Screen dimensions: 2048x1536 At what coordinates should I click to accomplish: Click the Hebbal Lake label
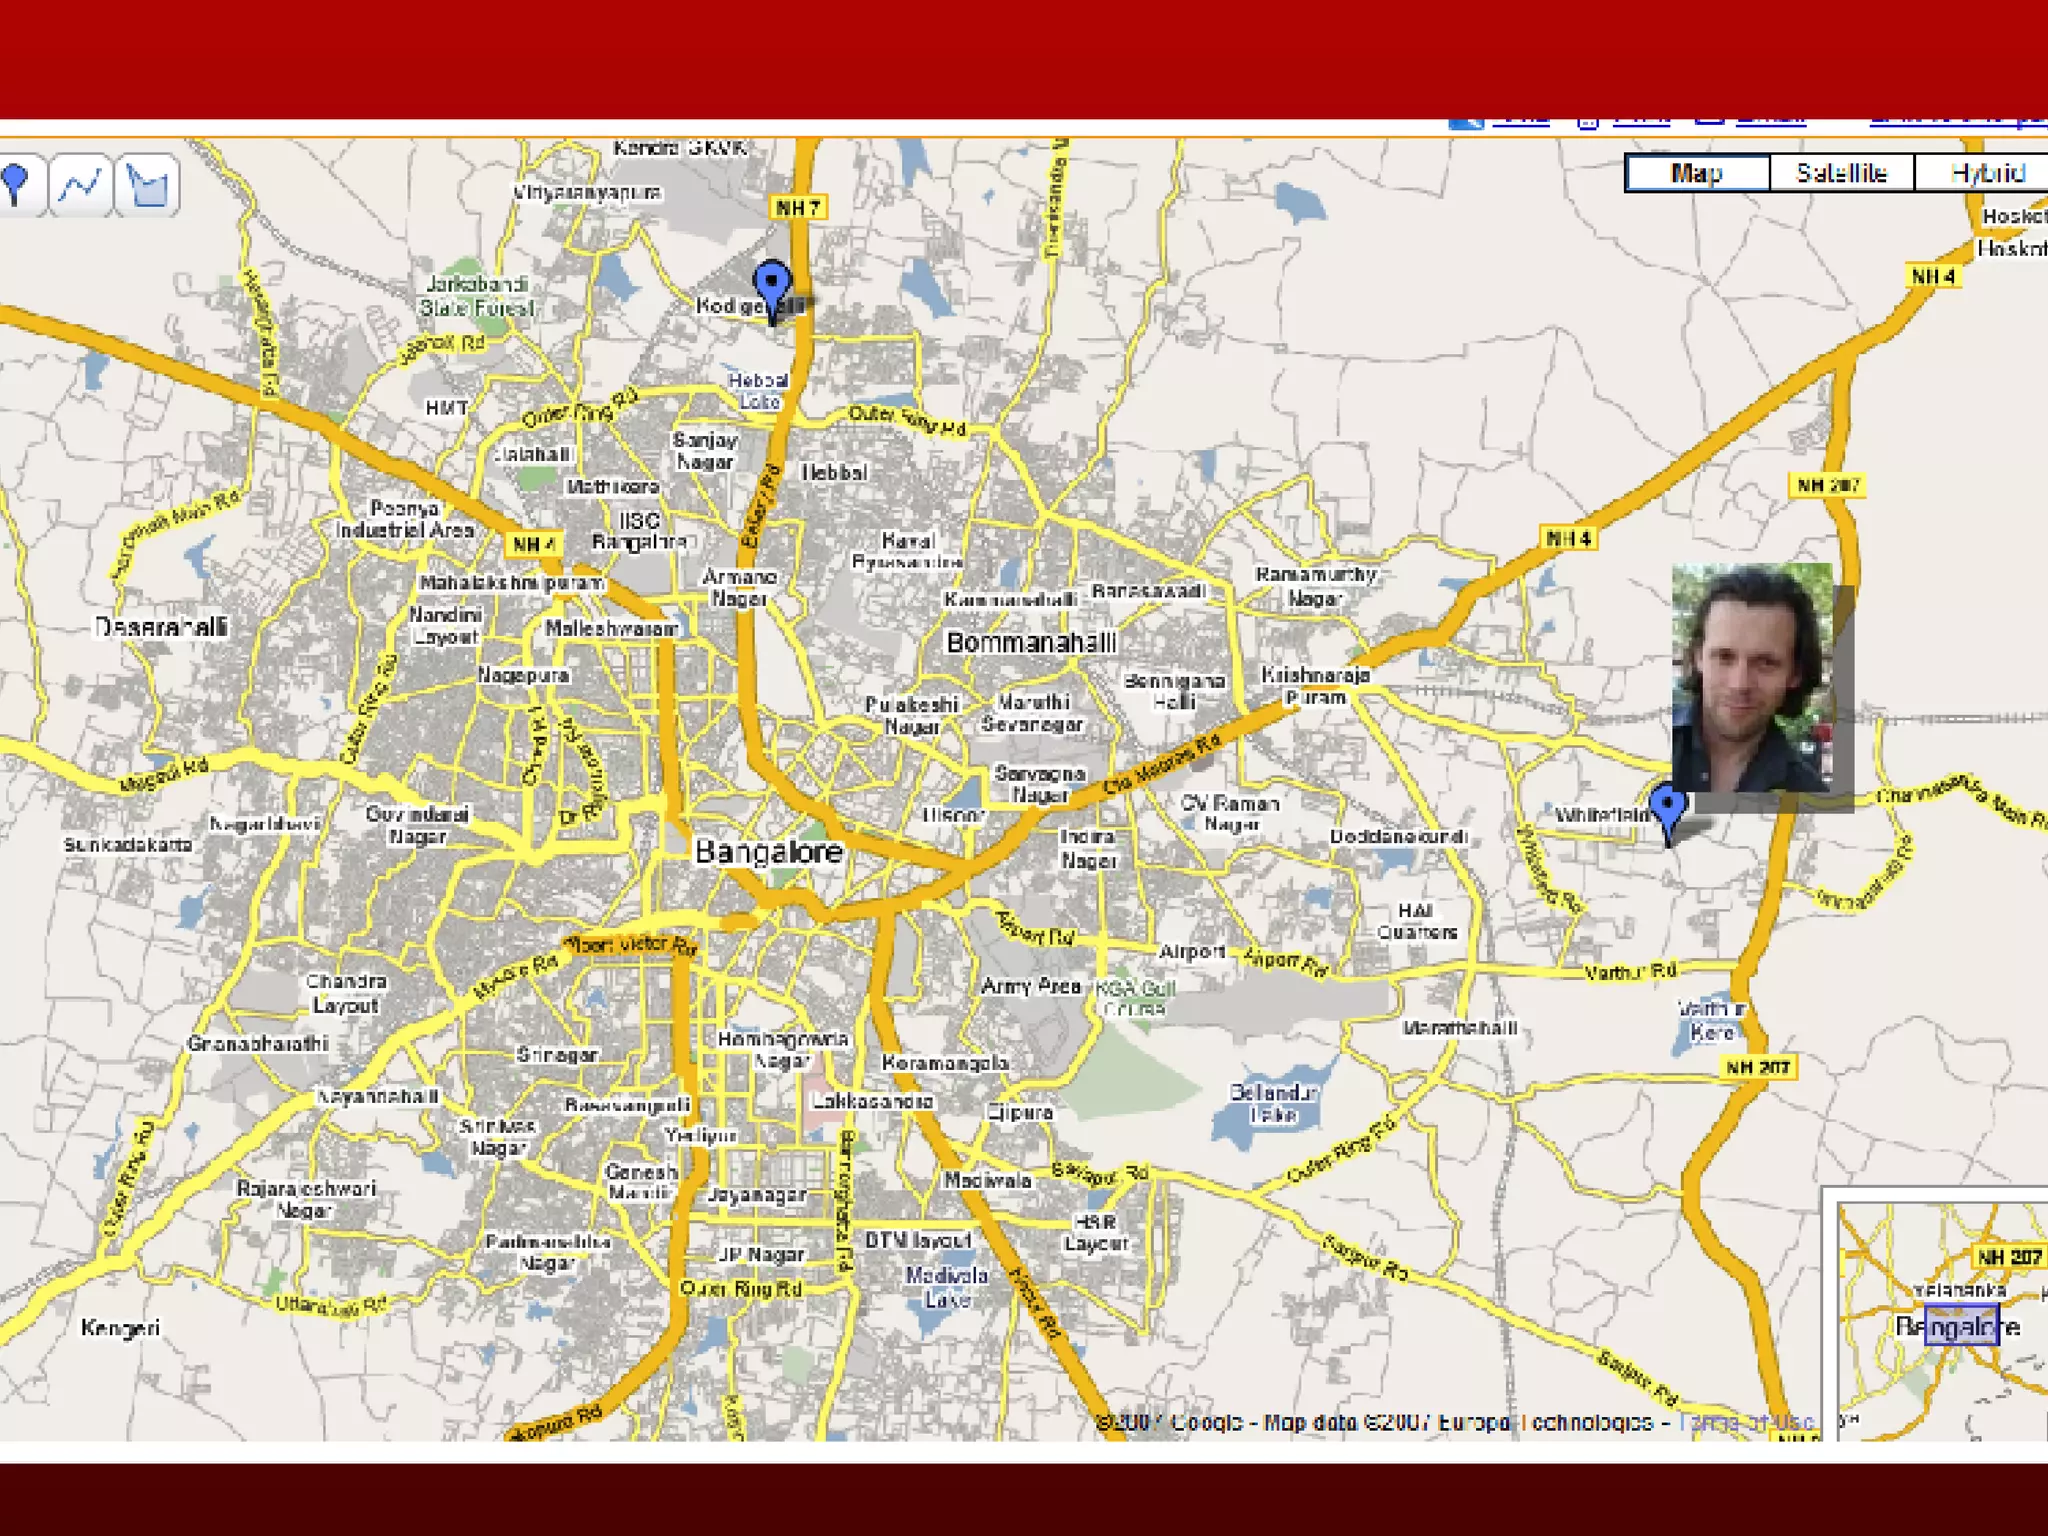(x=759, y=391)
